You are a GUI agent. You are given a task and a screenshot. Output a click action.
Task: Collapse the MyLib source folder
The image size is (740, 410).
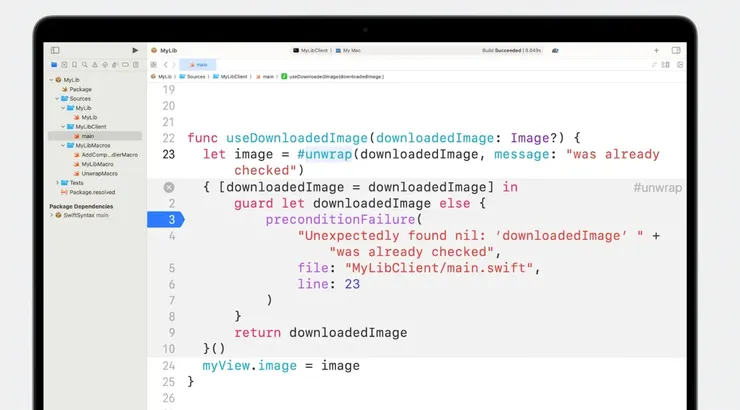point(63,108)
